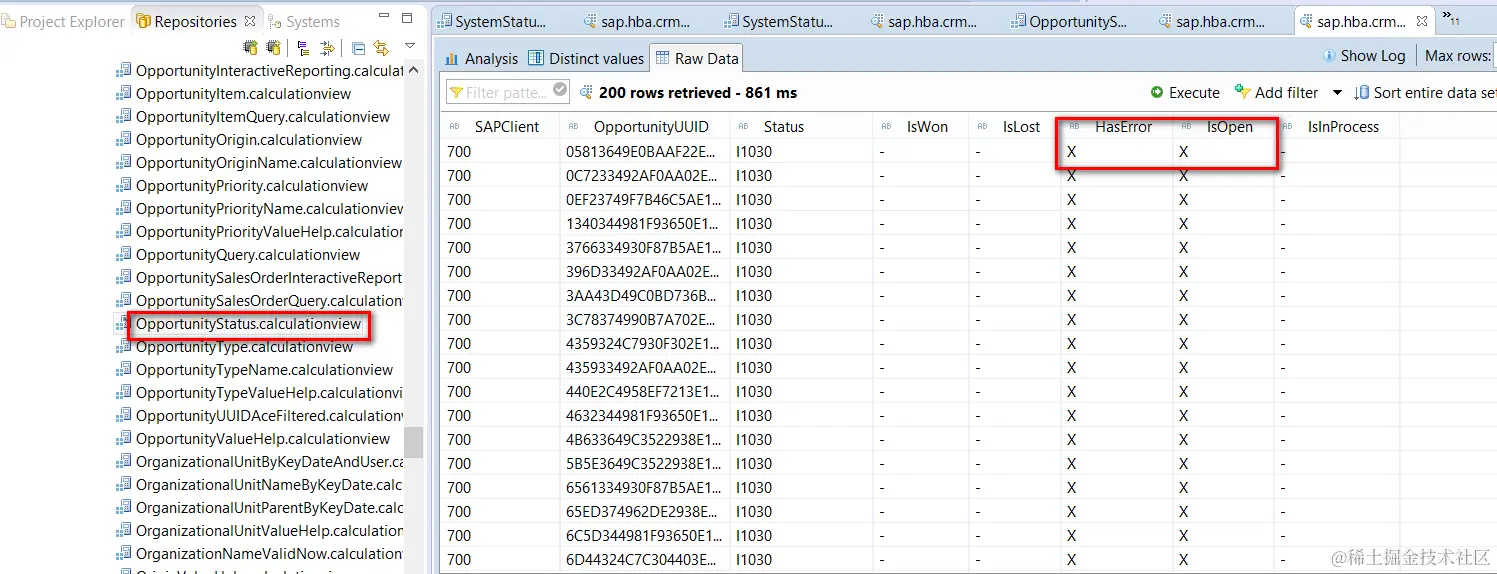The height and width of the screenshot is (574, 1497).
Task: Select OpportunityStatus.calculationview in the tree
Action: pyautogui.click(x=248, y=324)
